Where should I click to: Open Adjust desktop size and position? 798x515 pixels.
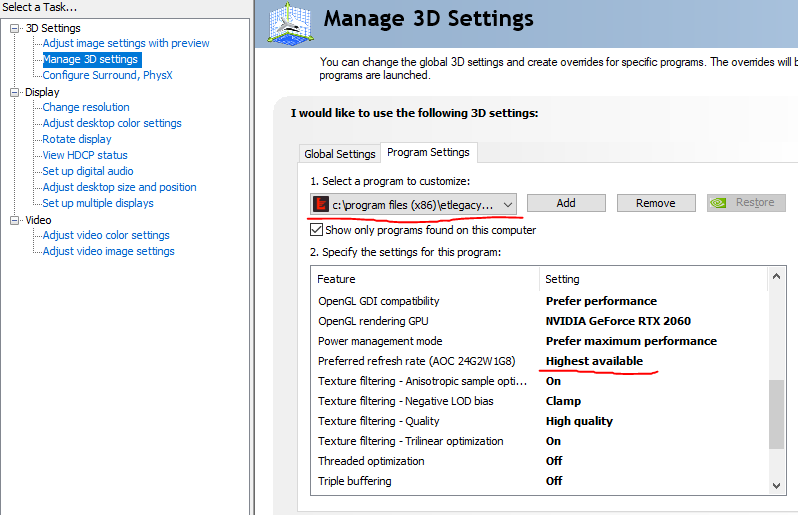pos(120,187)
